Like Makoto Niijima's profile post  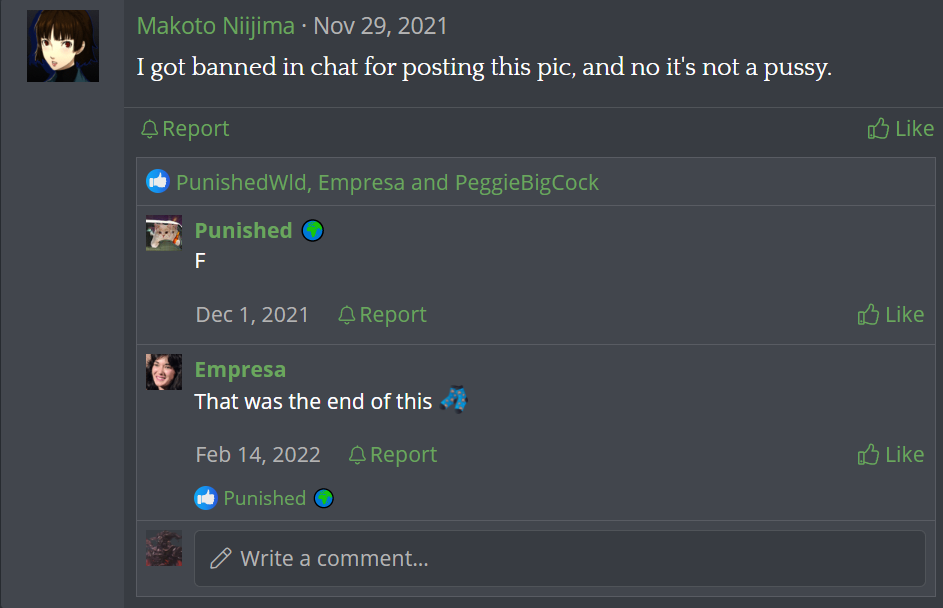pyautogui.click(x=900, y=129)
